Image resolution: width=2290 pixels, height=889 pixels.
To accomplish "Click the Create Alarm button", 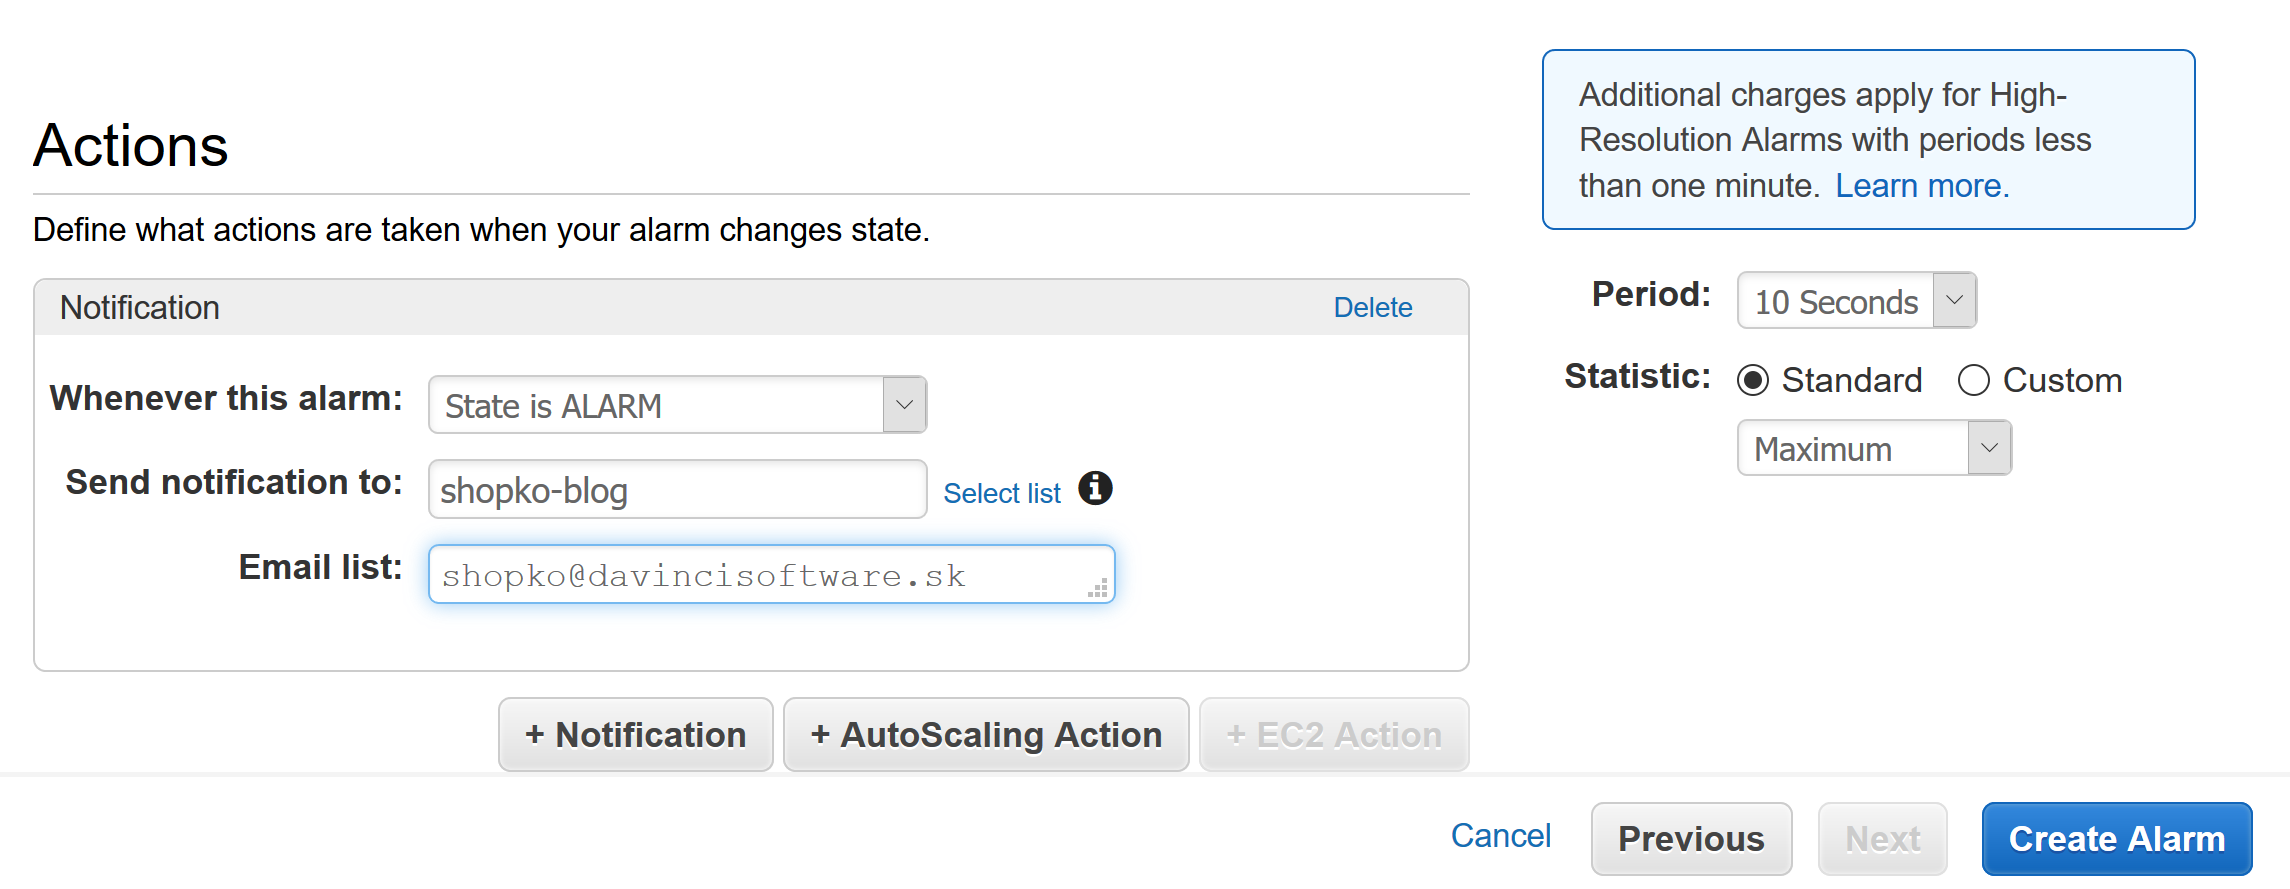I will point(2117,839).
